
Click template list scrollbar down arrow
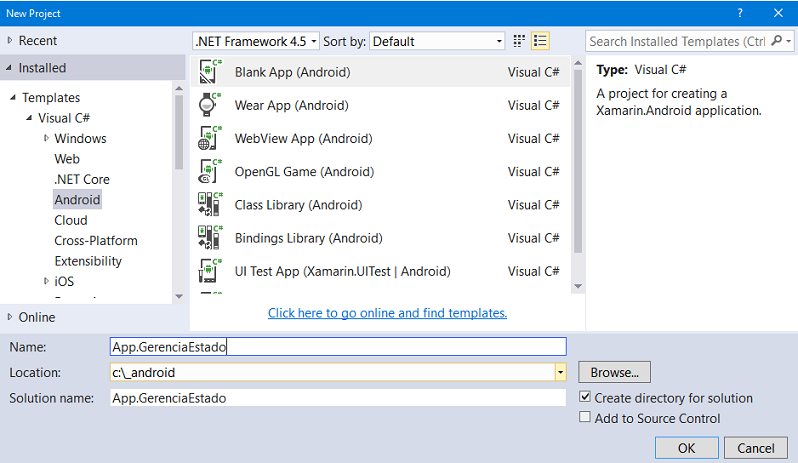click(578, 286)
